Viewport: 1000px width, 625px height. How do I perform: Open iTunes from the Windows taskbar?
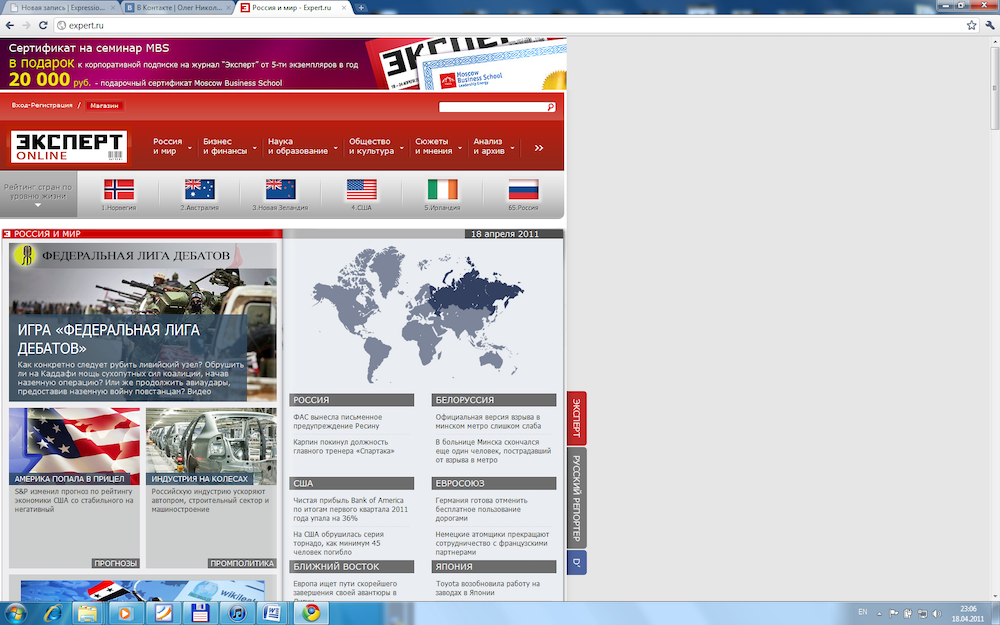pyautogui.click(x=236, y=612)
